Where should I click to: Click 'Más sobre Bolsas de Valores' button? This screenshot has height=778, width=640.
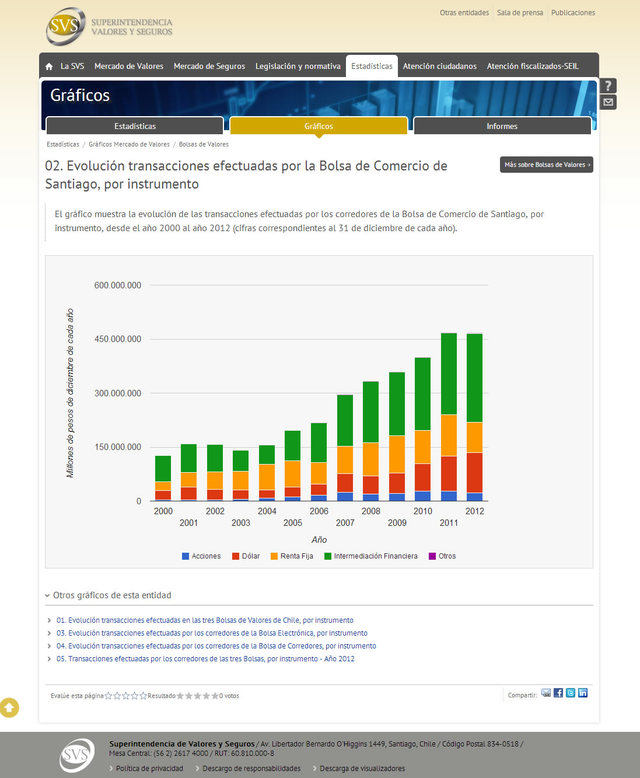[546, 165]
